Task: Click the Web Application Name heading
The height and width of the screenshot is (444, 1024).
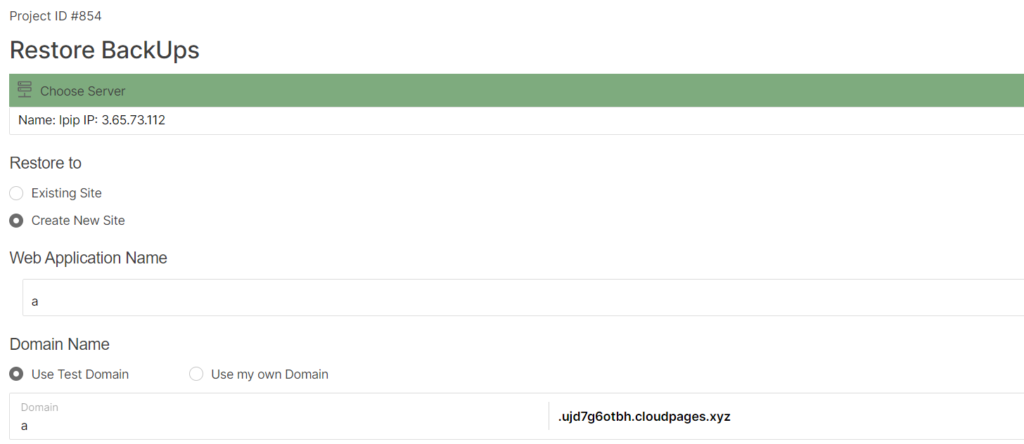Action: pos(88,258)
